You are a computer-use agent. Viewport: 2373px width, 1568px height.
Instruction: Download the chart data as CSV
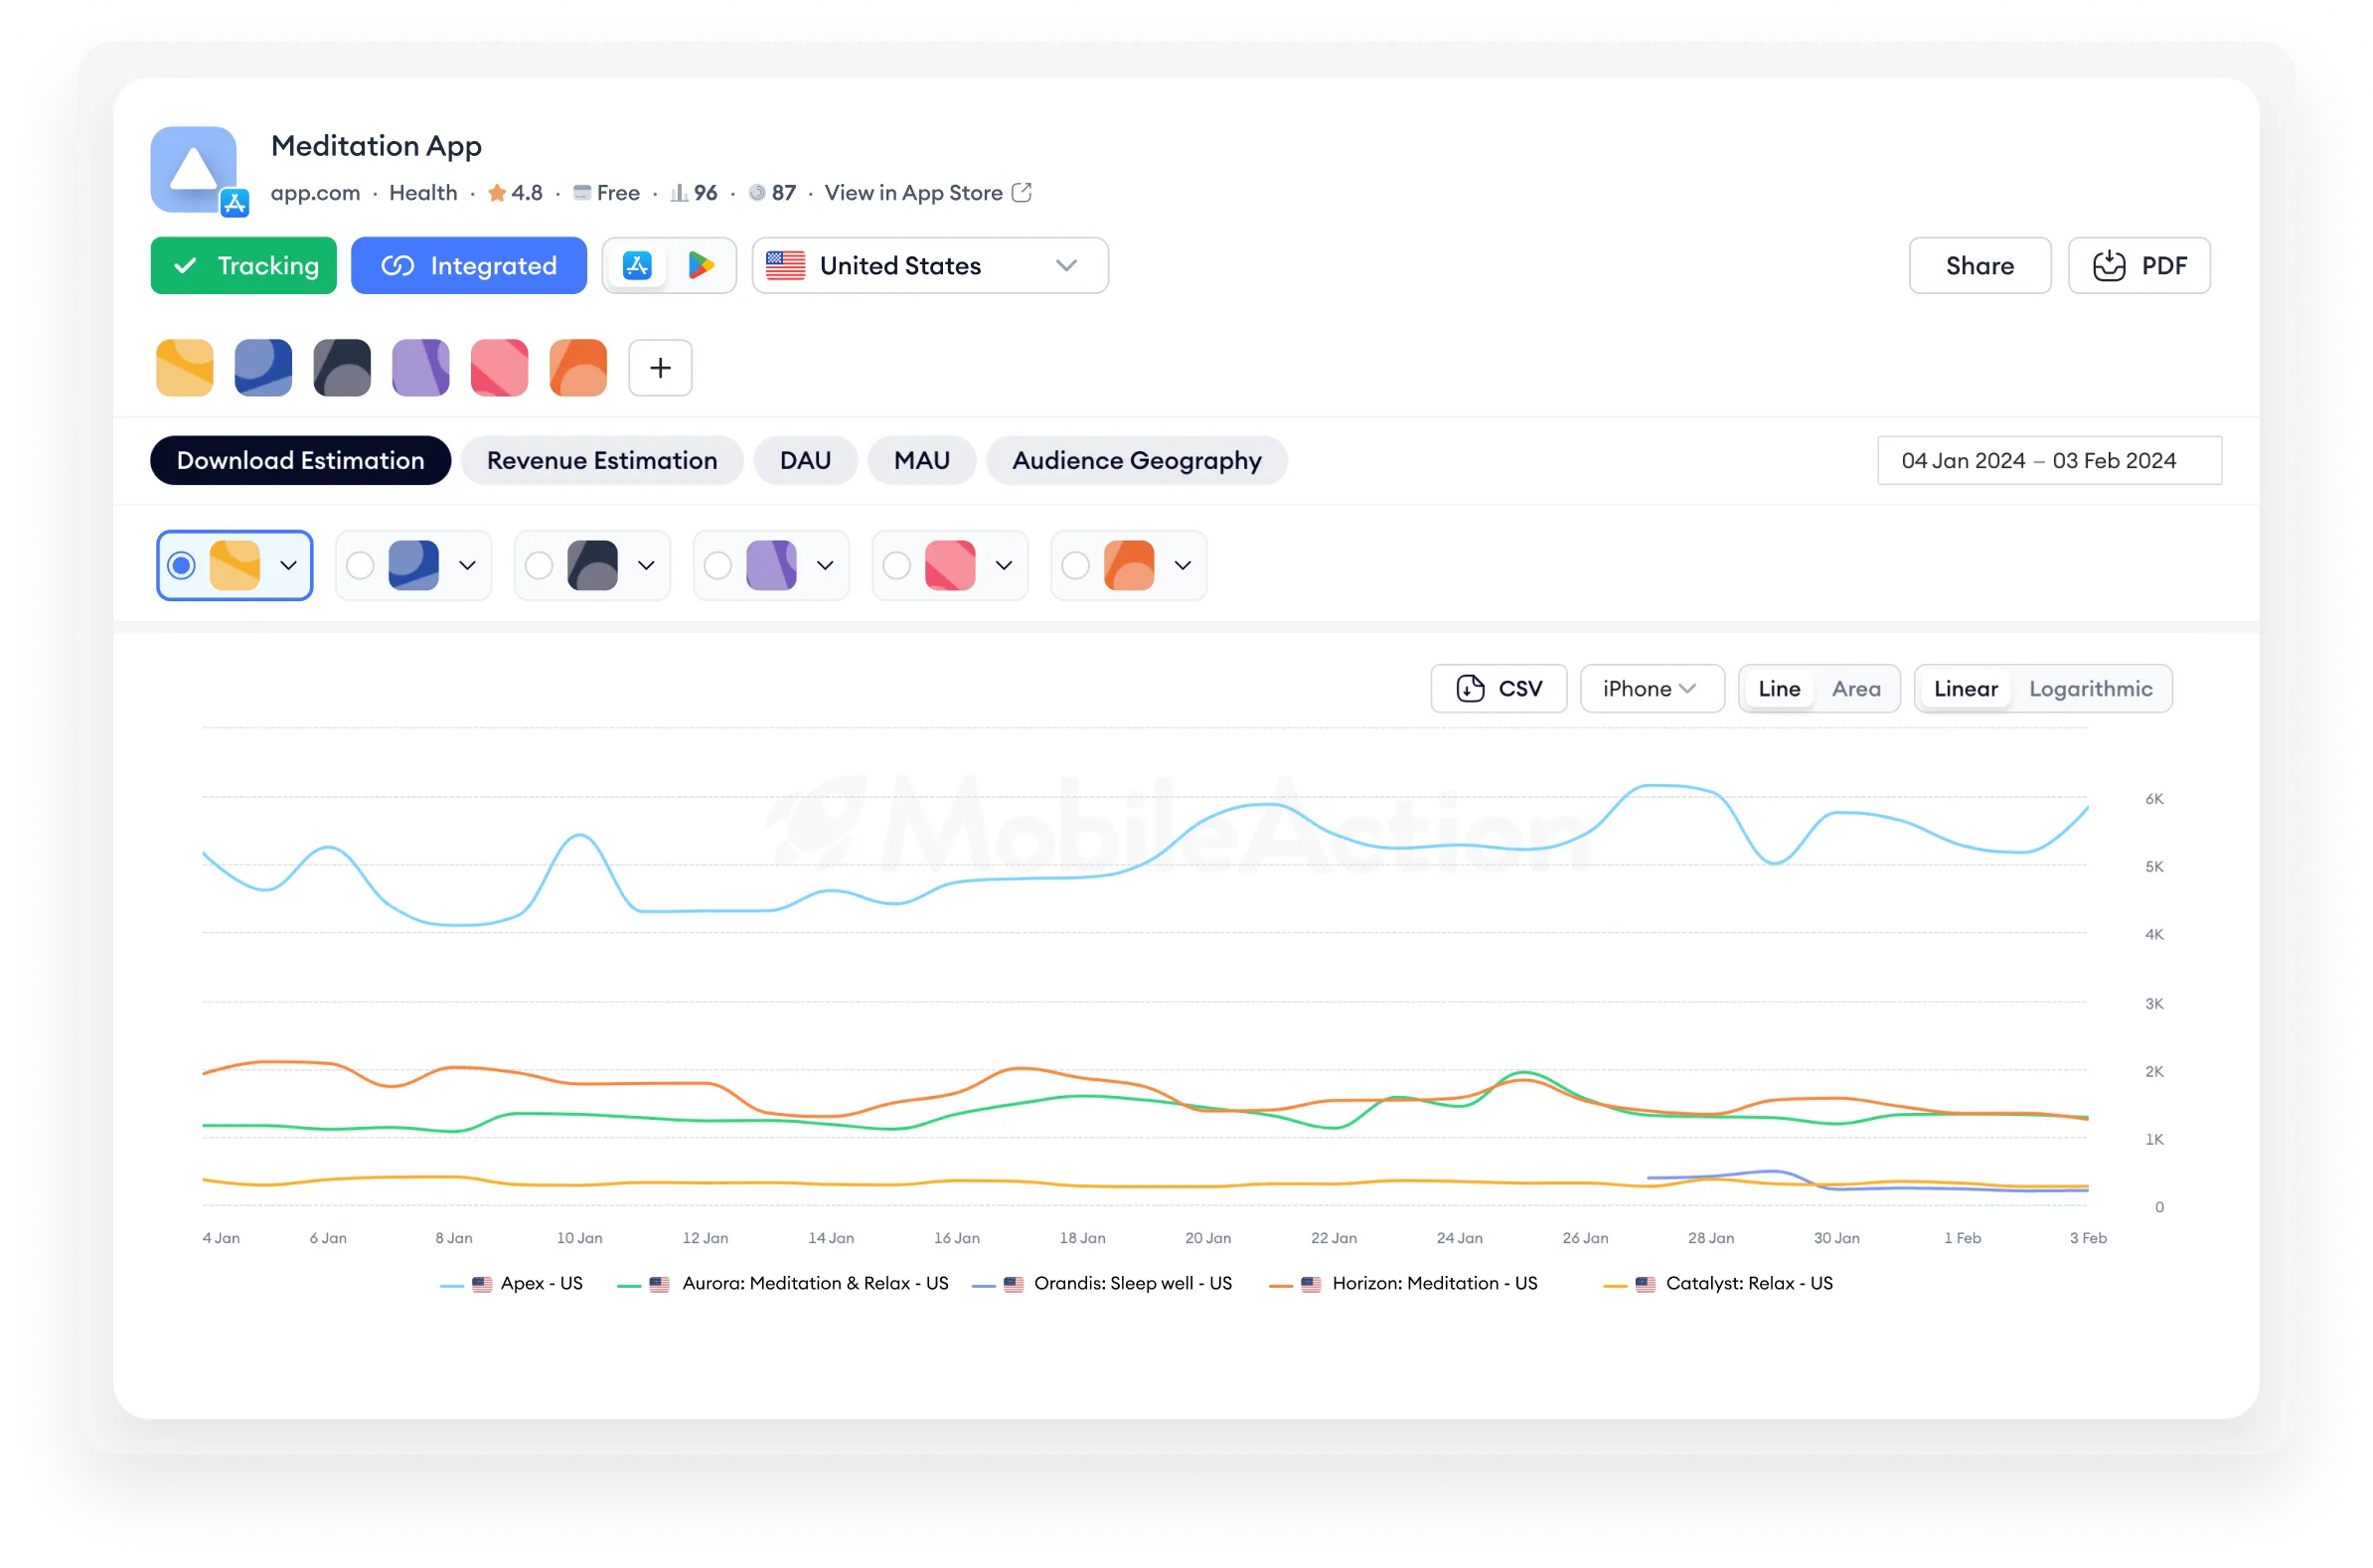1498,689
